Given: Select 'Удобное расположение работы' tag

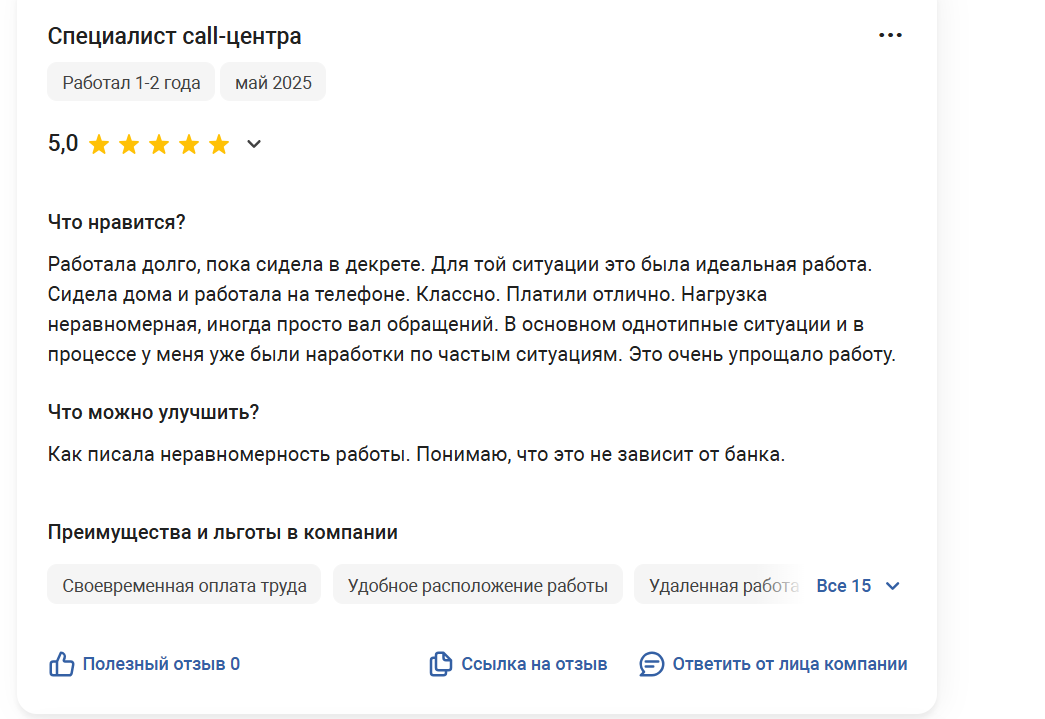Looking at the screenshot, I should (x=478, y=584).
